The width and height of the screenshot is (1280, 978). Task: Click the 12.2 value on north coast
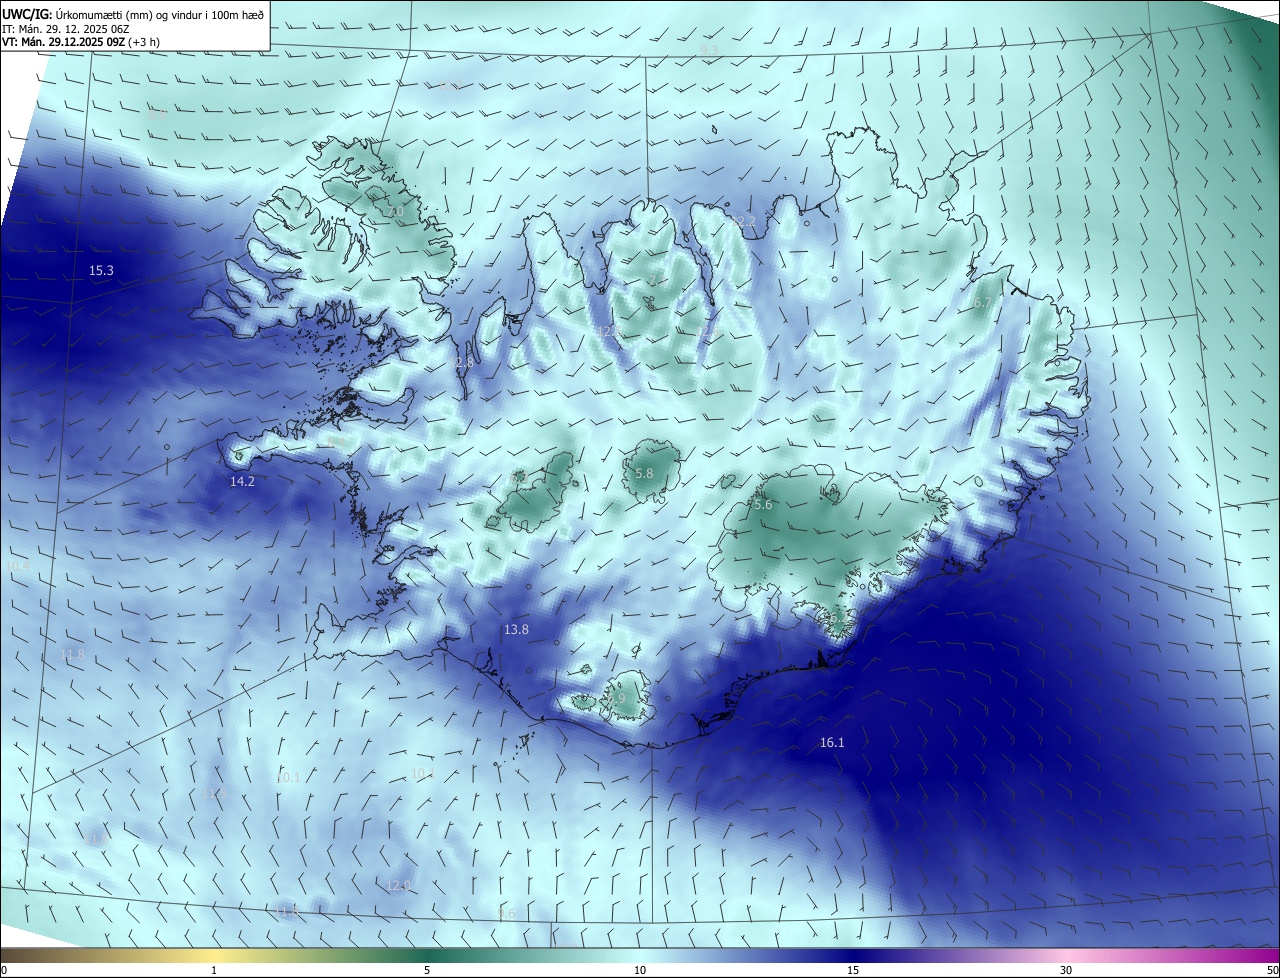pyautogui.click(x=741, y=220)
